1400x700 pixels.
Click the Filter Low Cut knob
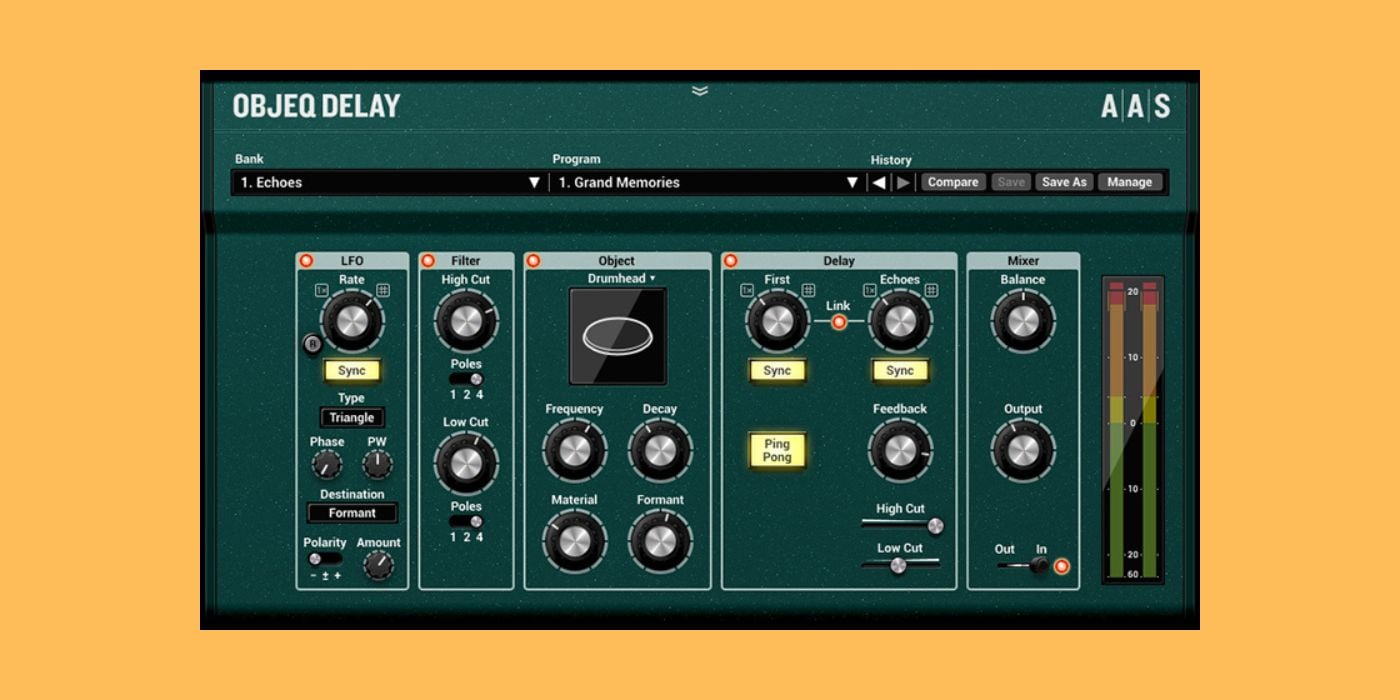[466, 463]
